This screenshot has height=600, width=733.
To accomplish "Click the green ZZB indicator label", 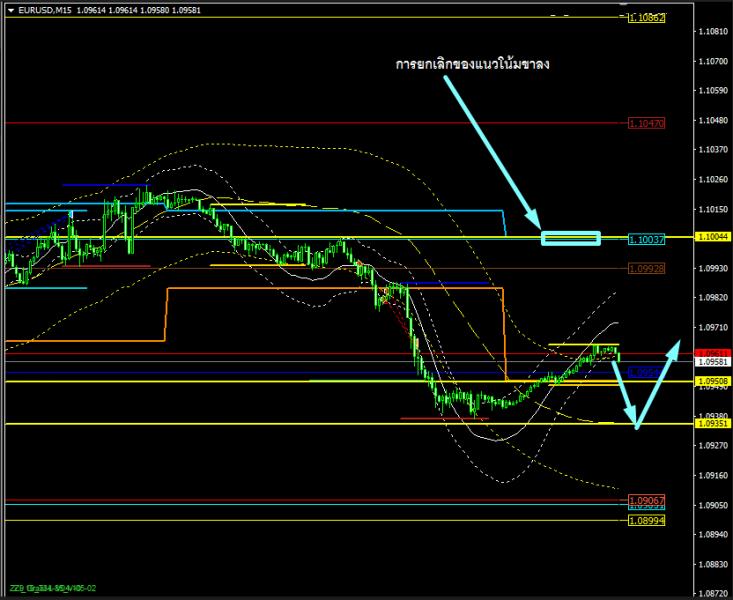I will [x=53, y=588].
